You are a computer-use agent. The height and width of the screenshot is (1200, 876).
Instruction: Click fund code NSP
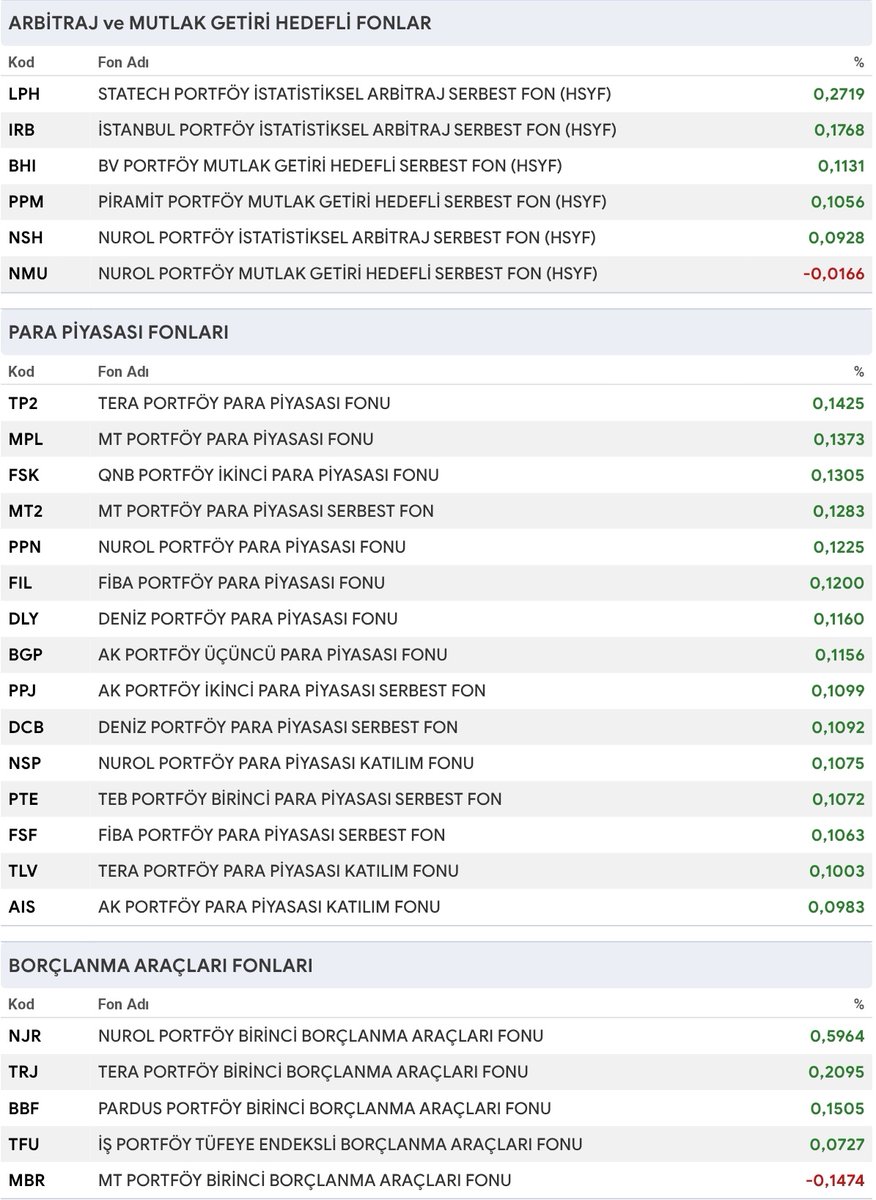coord(24,763)
